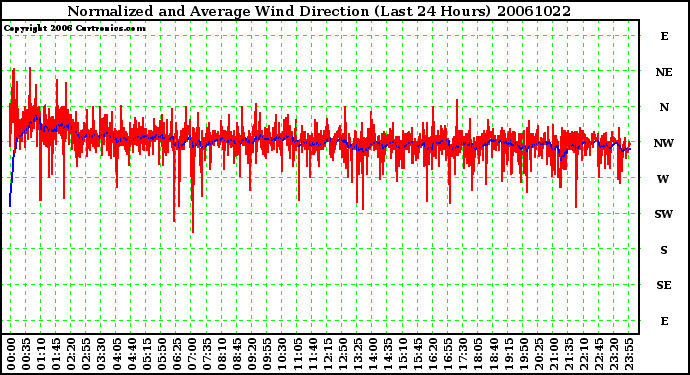Click the 08:10 time label
This screenshot has width=690, height=375.
click(x=222, y=354)
